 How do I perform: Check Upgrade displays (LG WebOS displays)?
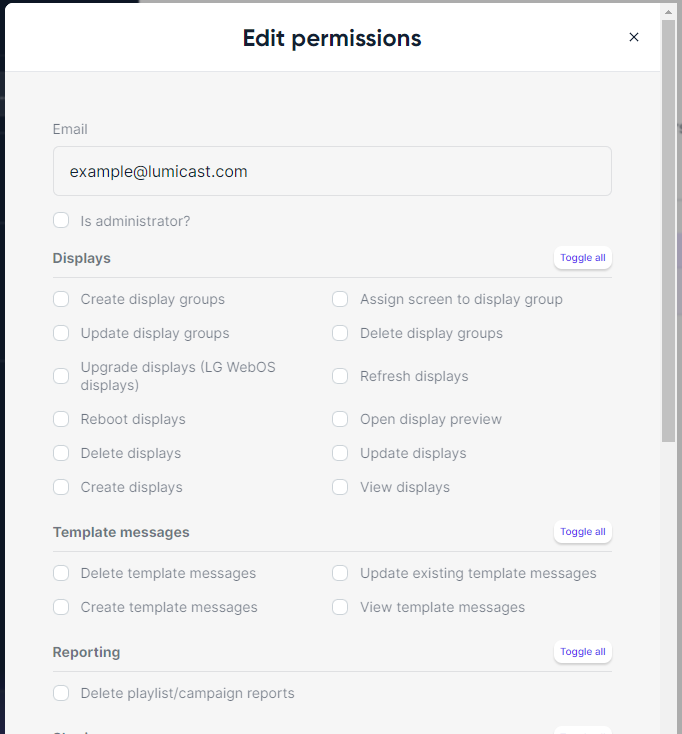point(61,376)
